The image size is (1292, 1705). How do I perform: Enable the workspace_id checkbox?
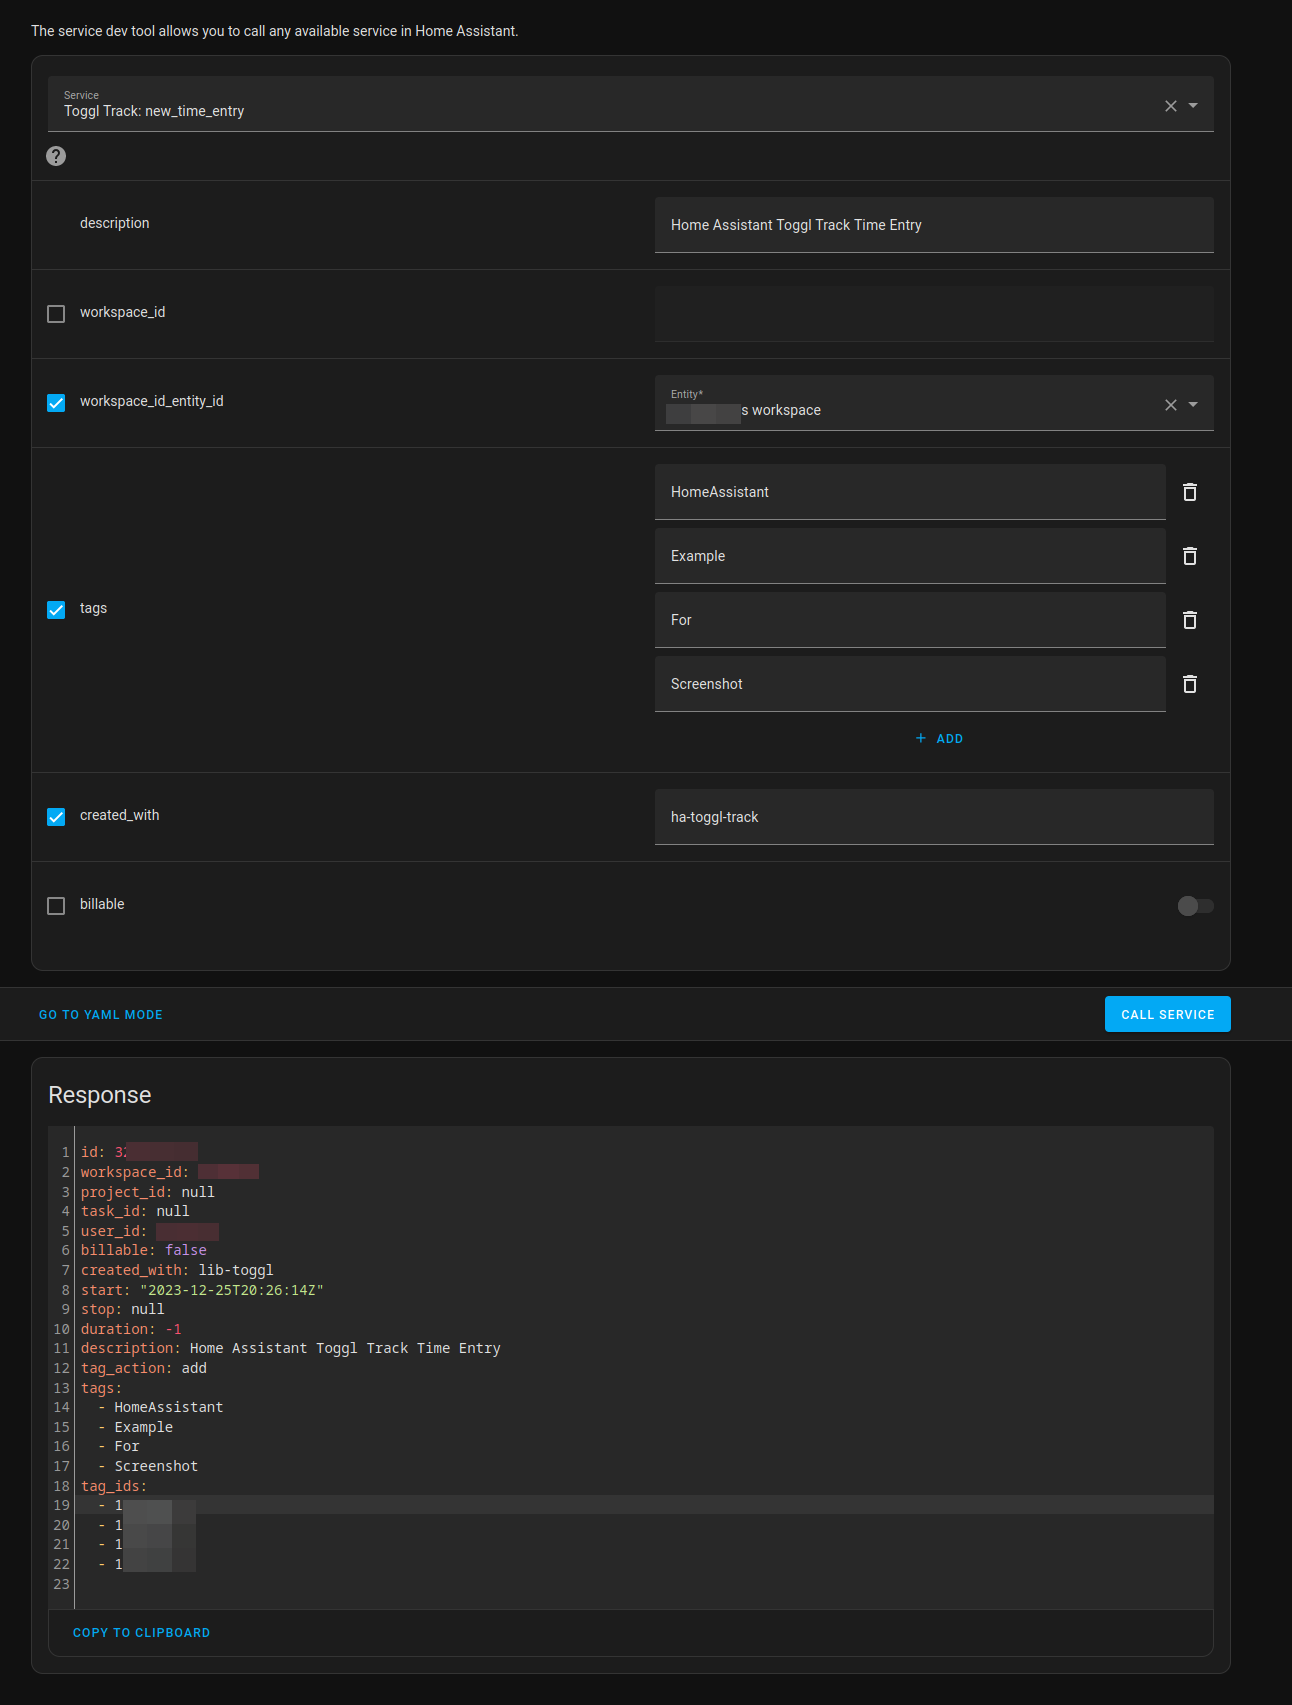click(56, 314)
